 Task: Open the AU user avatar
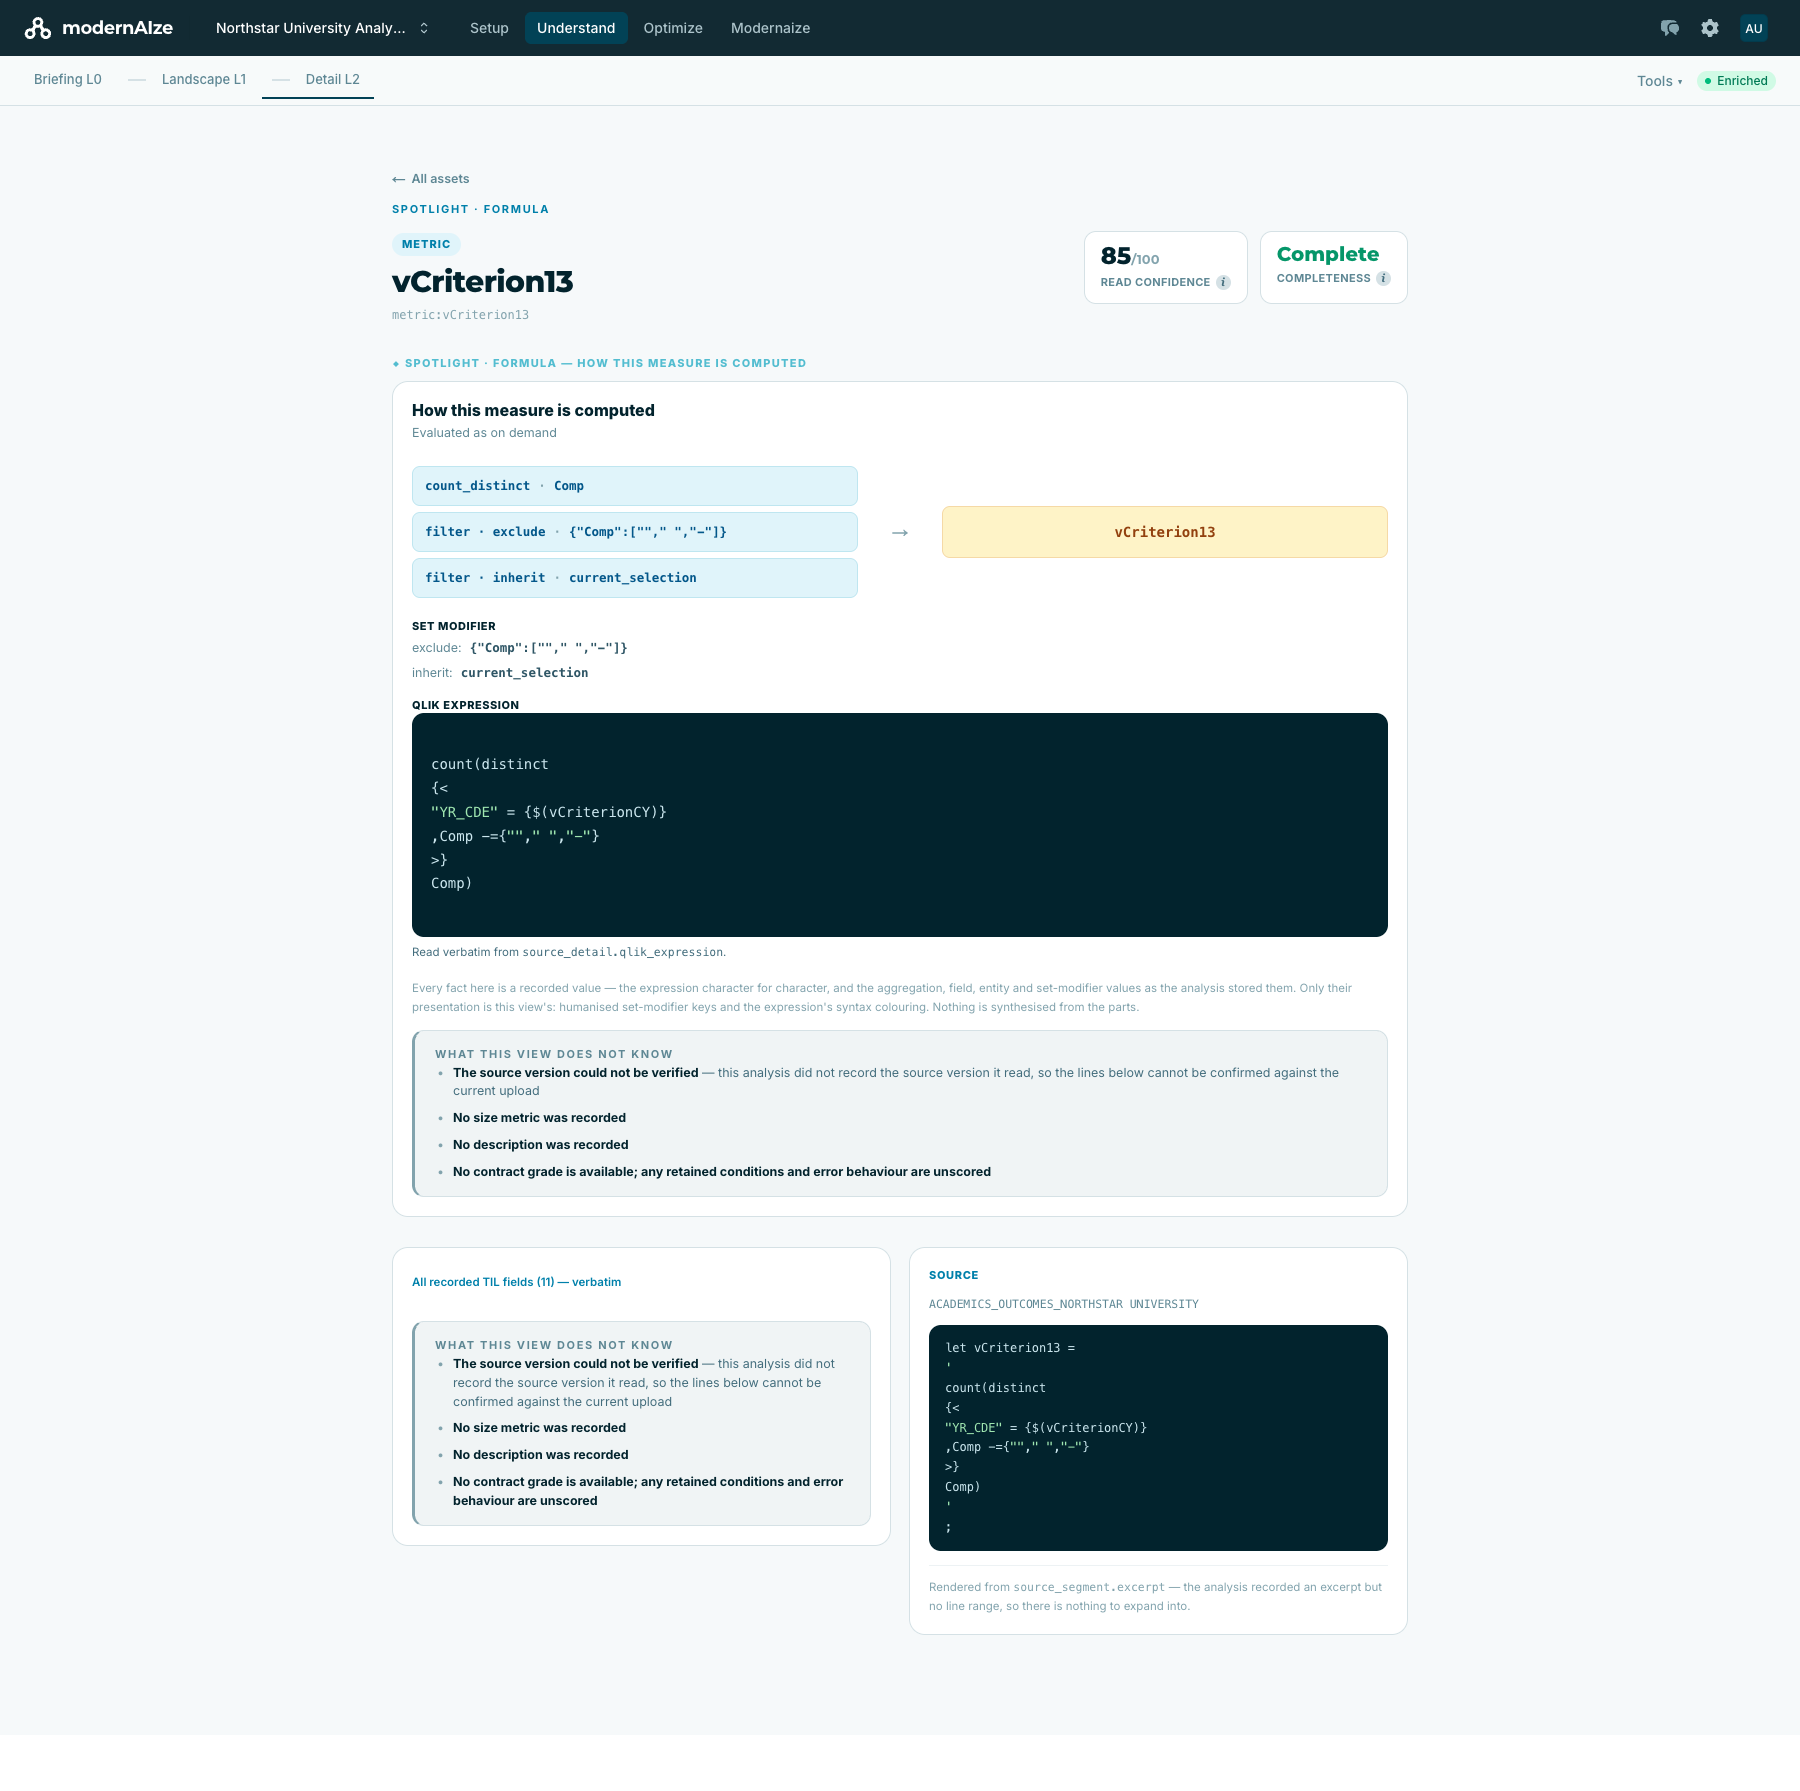pyautogui.click(x=1753, y=28)
